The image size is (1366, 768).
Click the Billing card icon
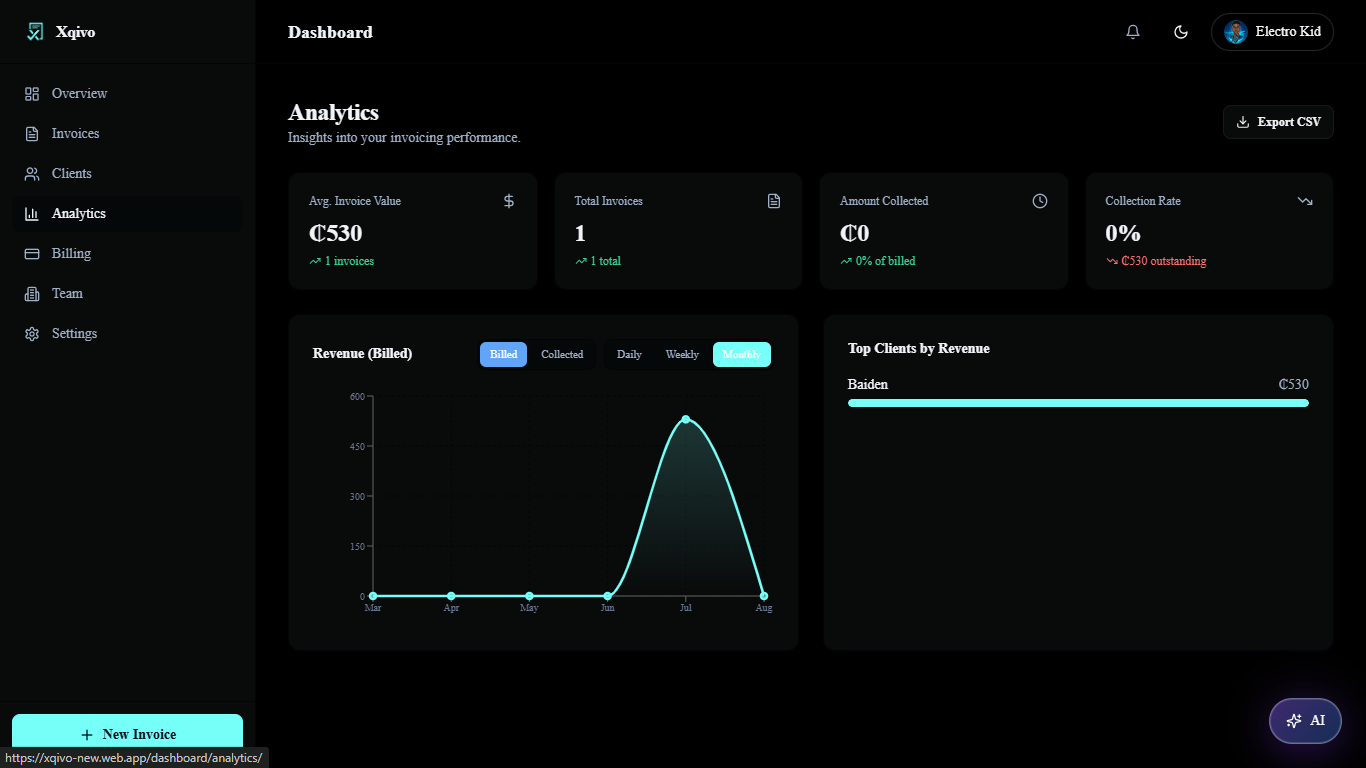32,253
